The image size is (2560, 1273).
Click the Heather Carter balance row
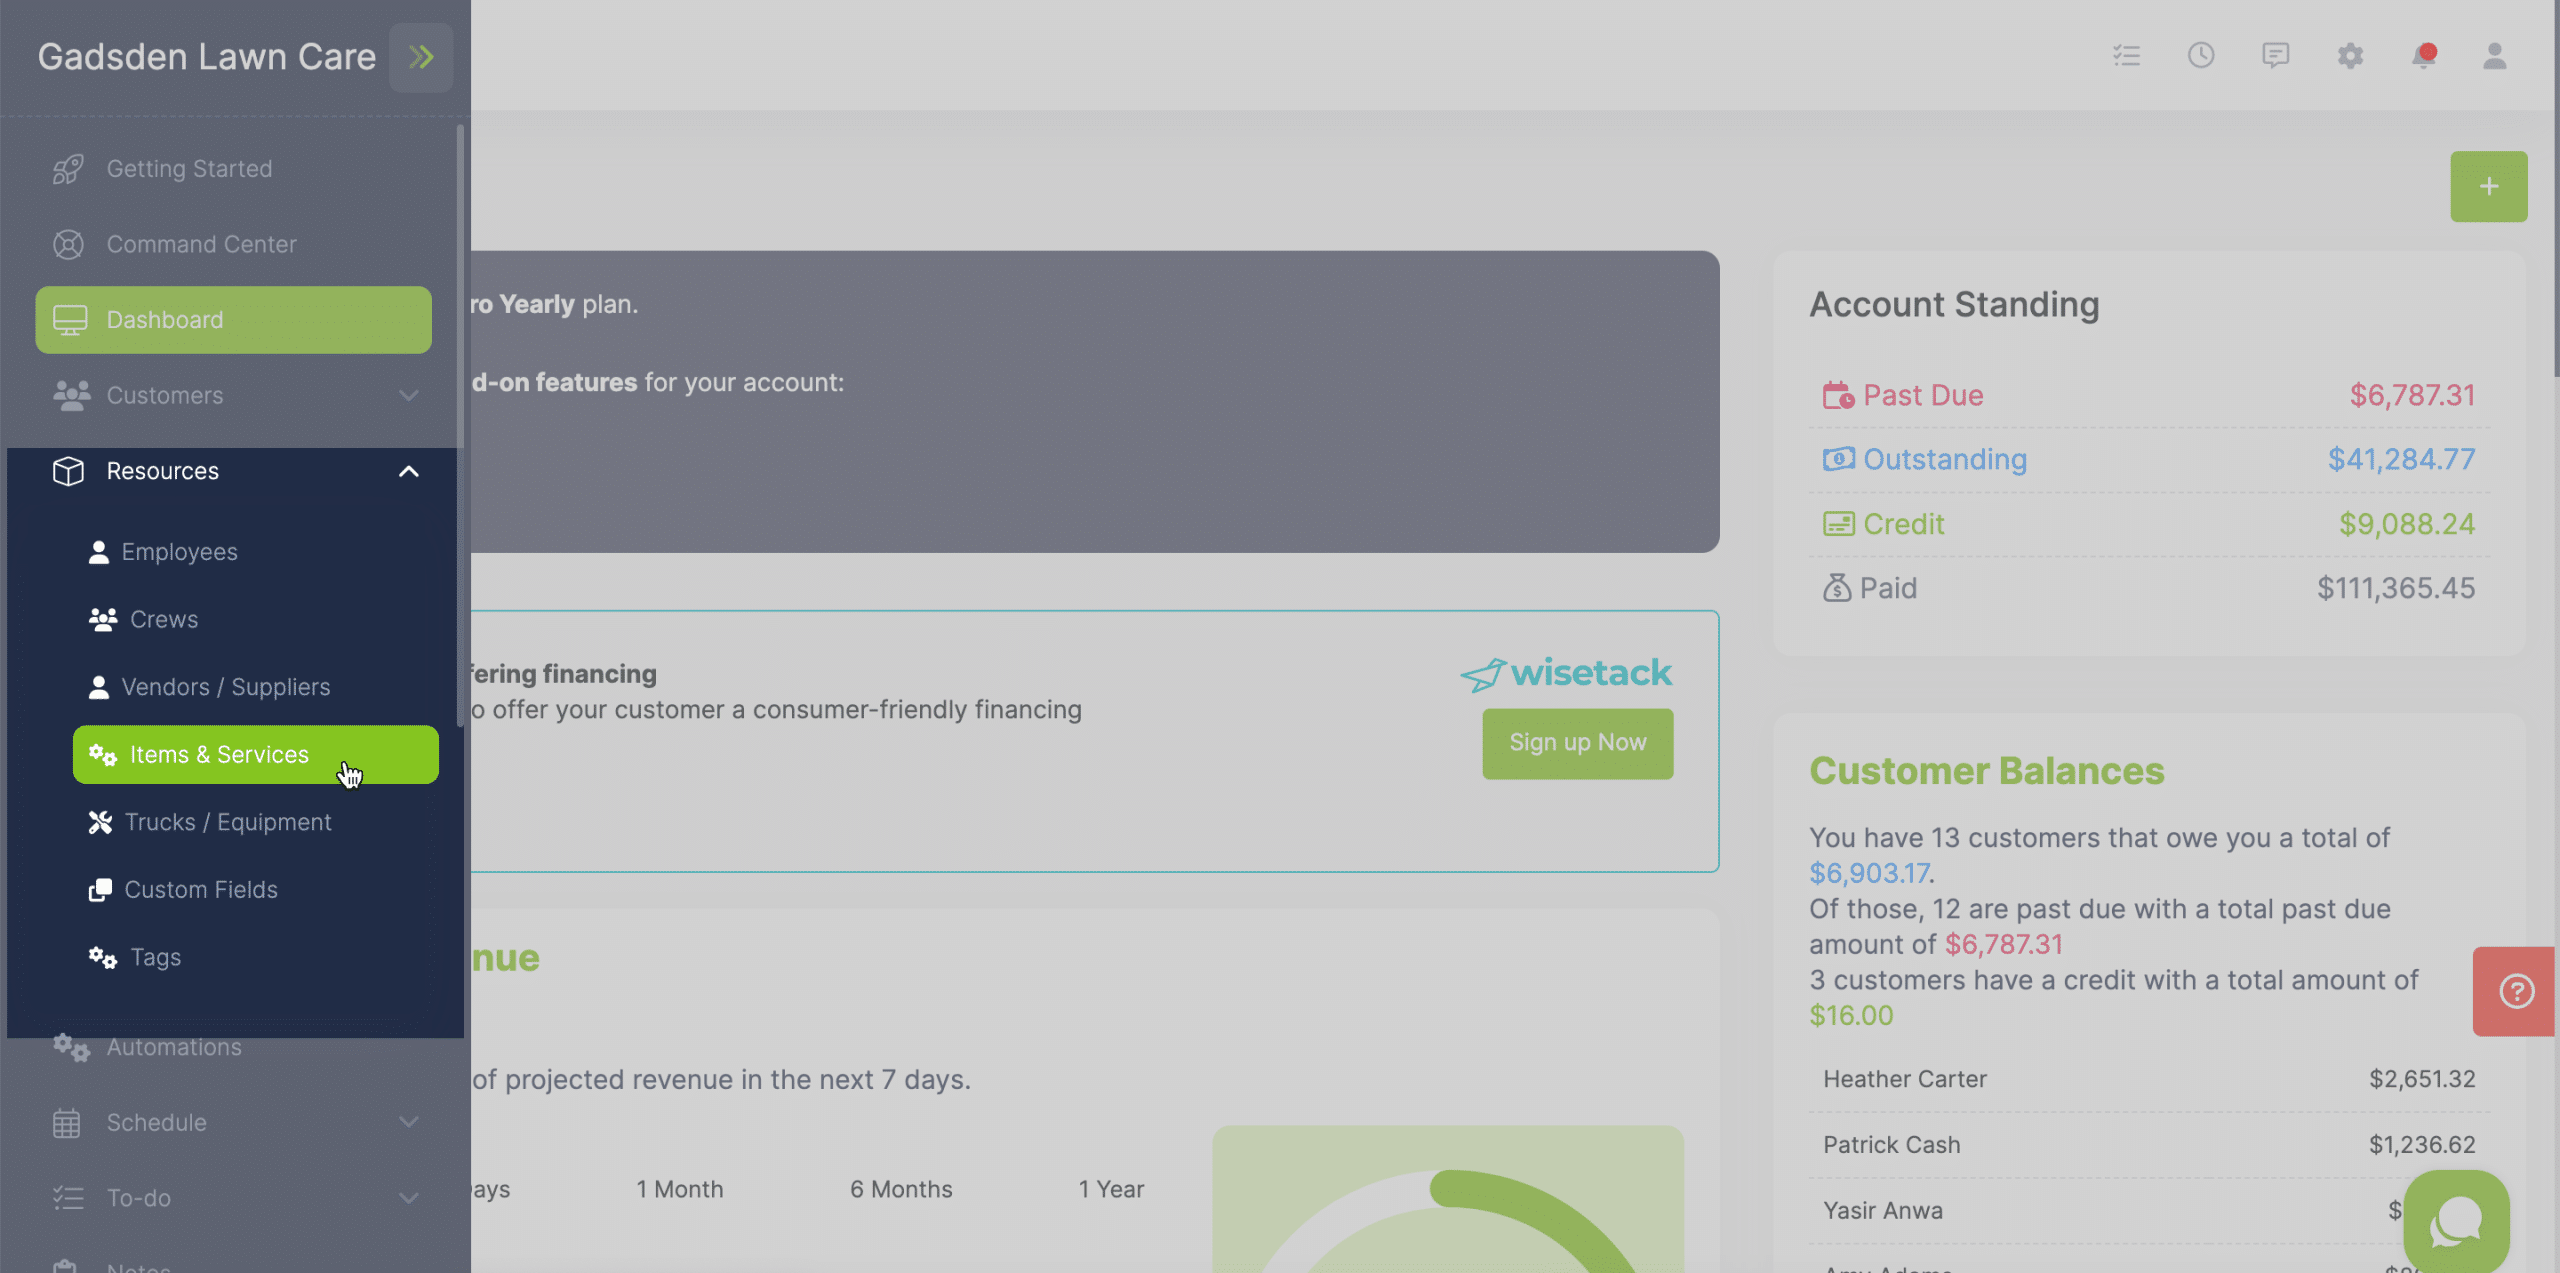(2149, 1080)
